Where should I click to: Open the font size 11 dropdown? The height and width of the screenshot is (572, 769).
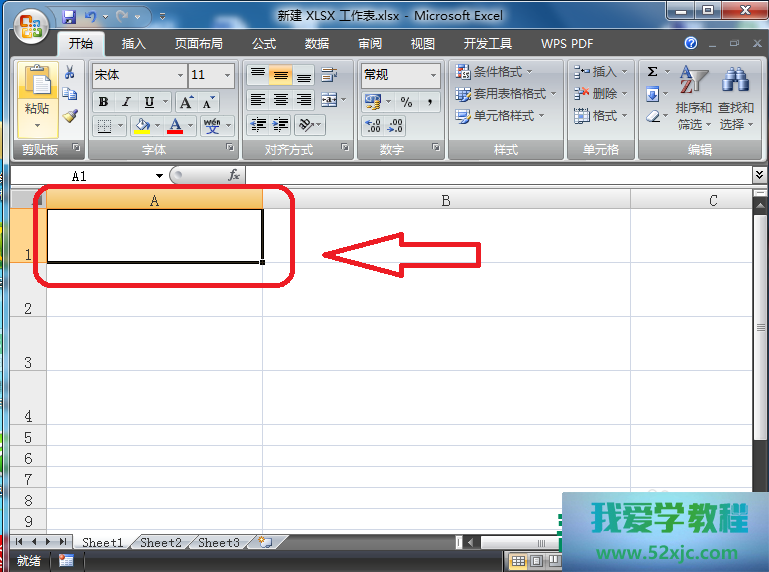coord(228,75)
